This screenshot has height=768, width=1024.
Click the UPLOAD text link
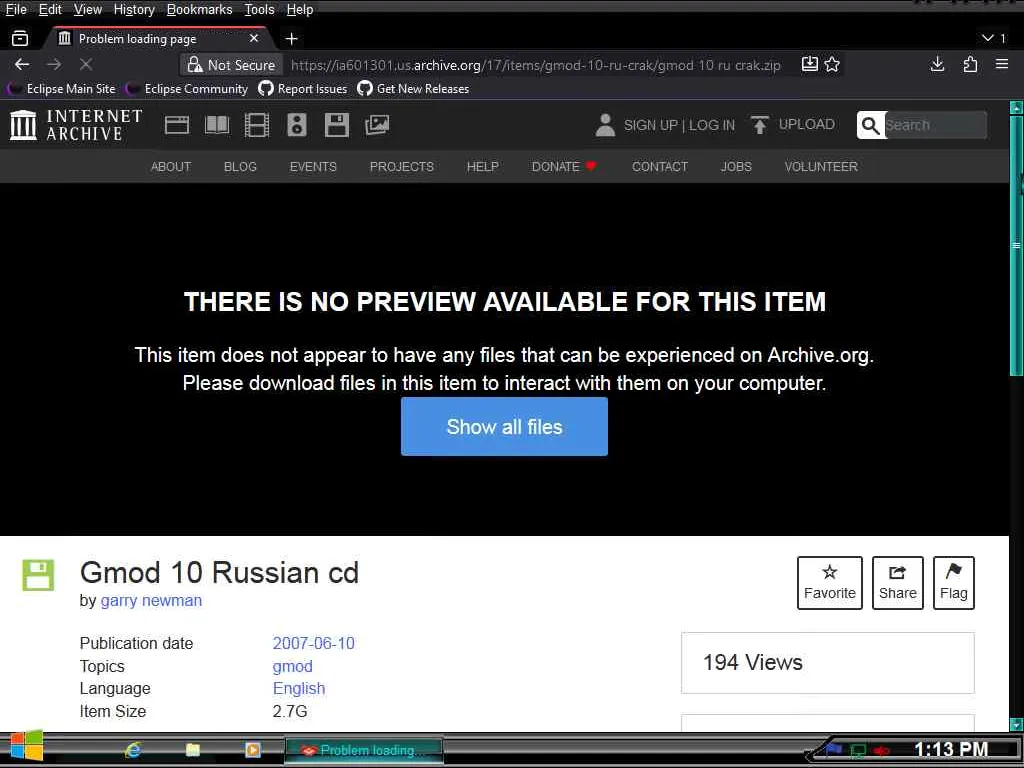807,124
